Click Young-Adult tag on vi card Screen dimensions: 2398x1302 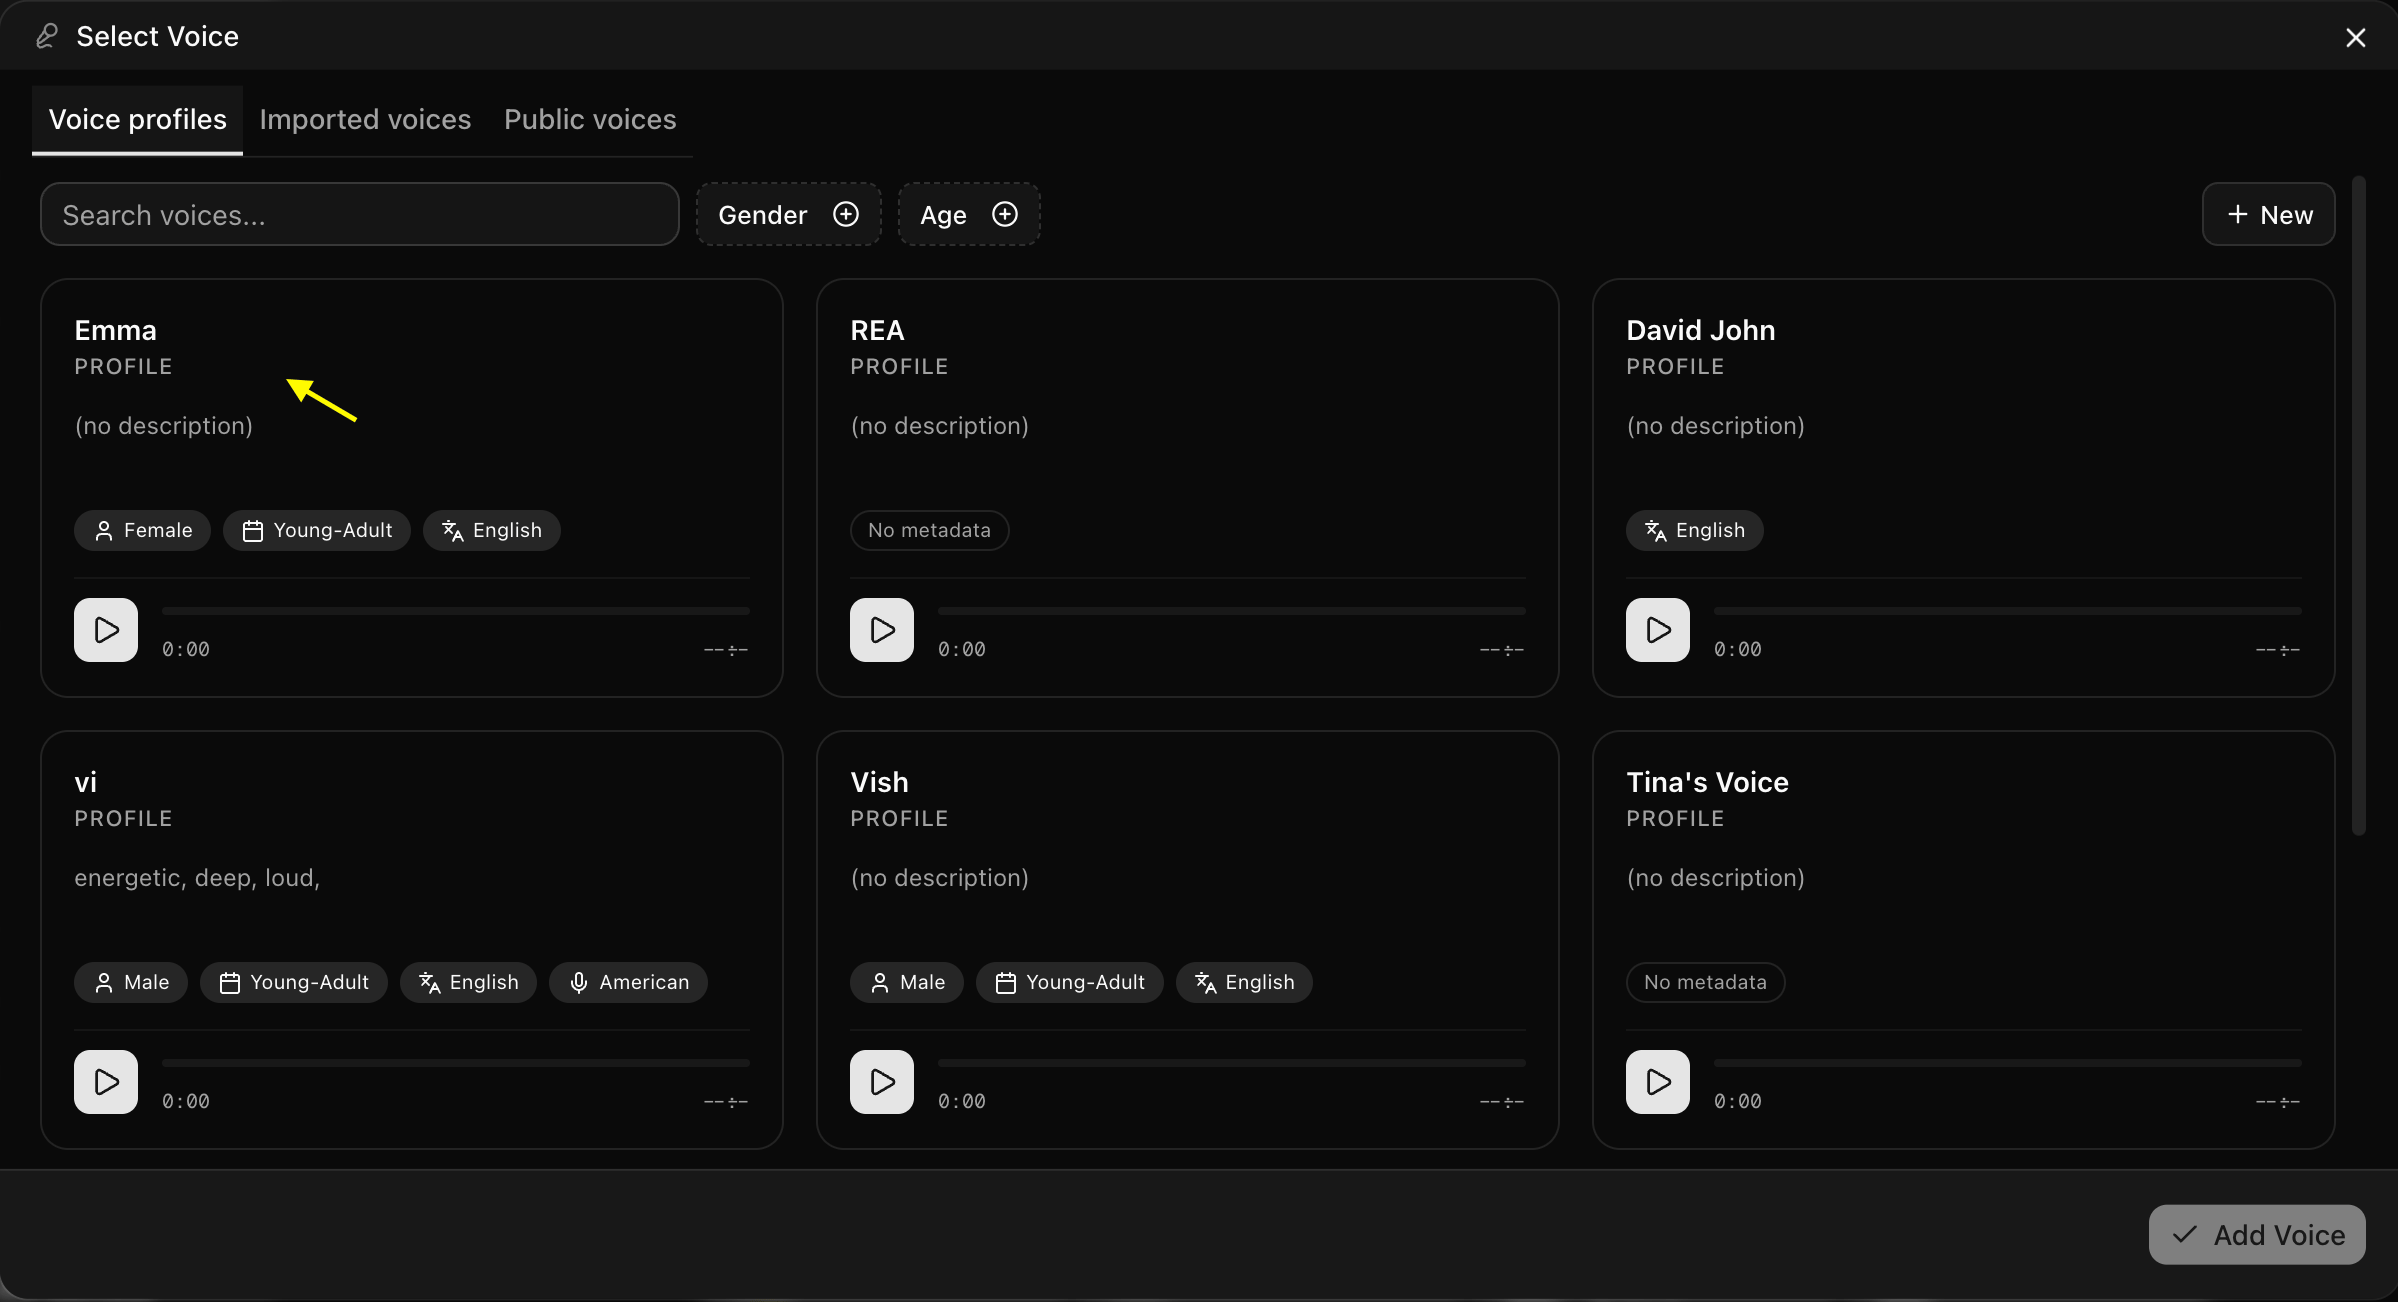(x=294, y=982)
